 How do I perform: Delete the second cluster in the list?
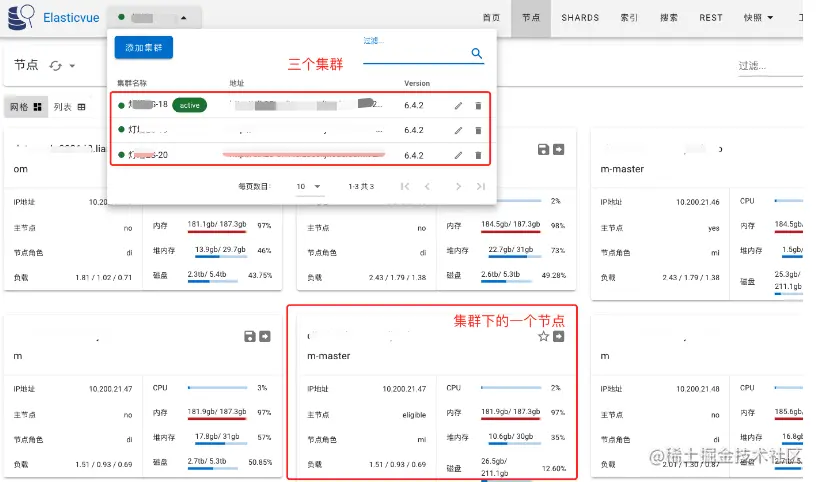point(478,131)
